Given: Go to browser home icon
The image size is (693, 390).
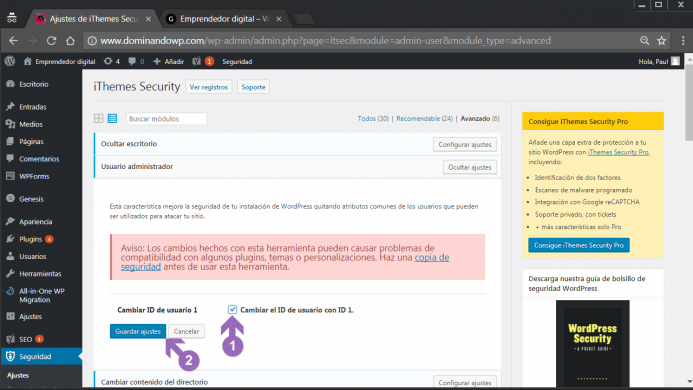Looking at the screenshot, I should 70,41.
